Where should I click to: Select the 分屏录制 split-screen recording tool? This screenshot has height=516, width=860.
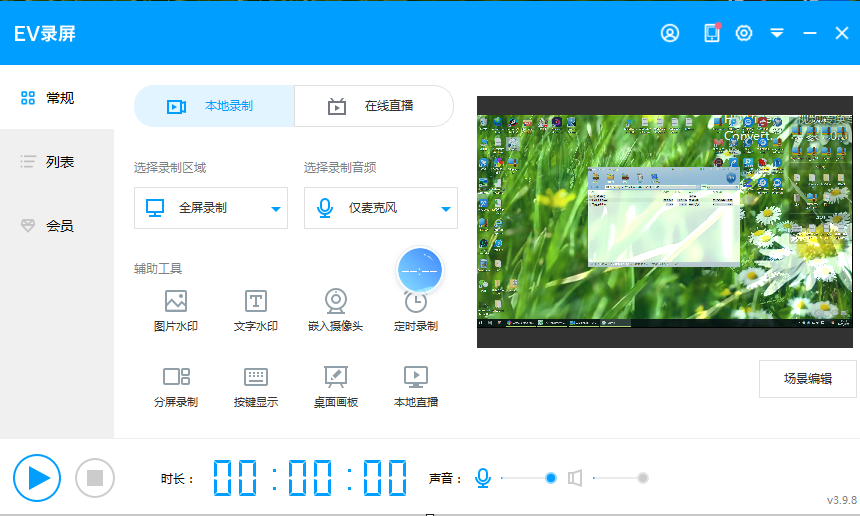pyautogui.click(x=176, y=386)
